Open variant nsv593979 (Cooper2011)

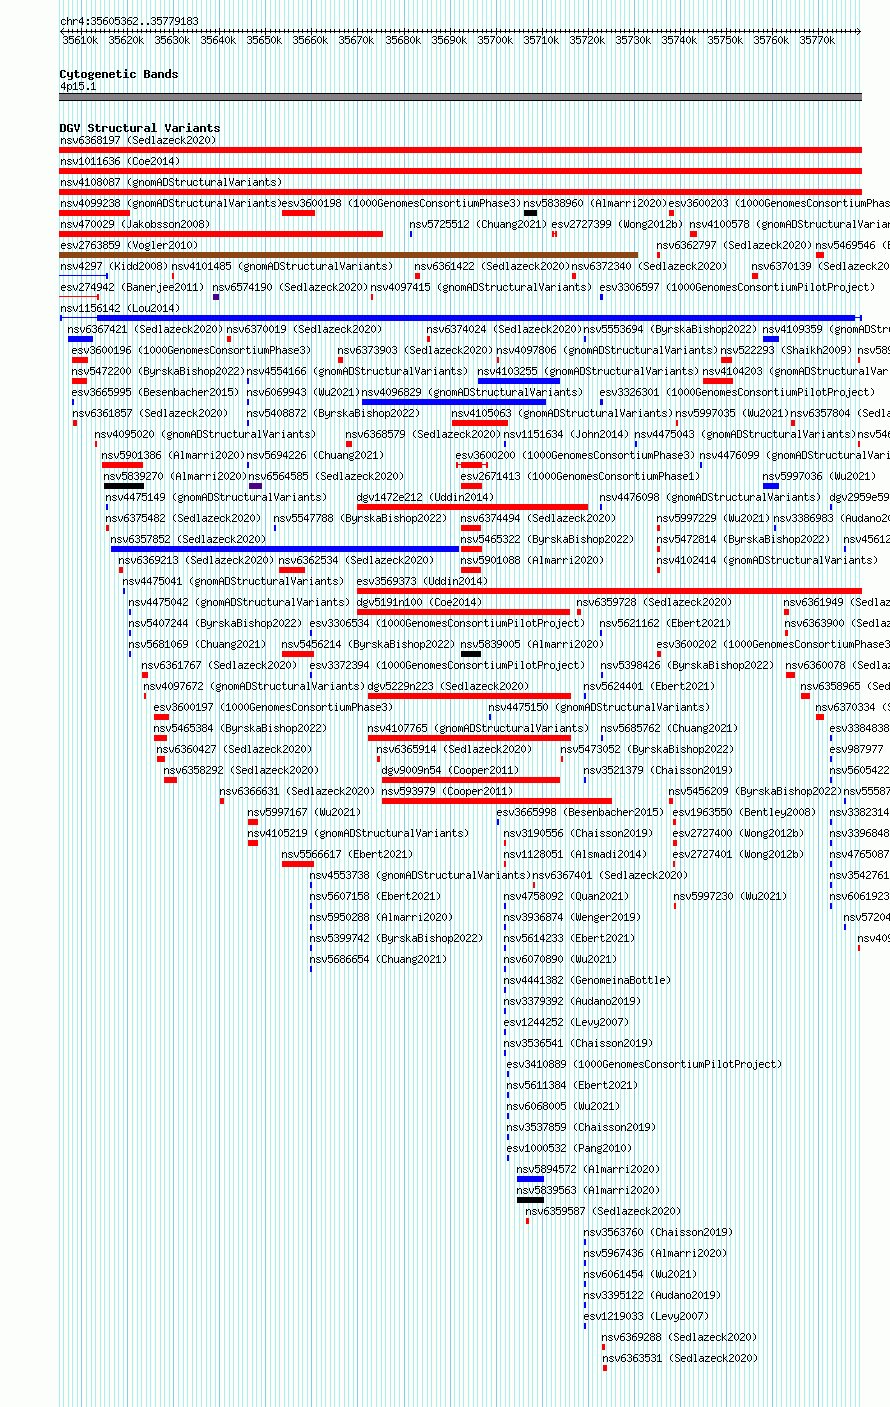(x=447, y=791)
